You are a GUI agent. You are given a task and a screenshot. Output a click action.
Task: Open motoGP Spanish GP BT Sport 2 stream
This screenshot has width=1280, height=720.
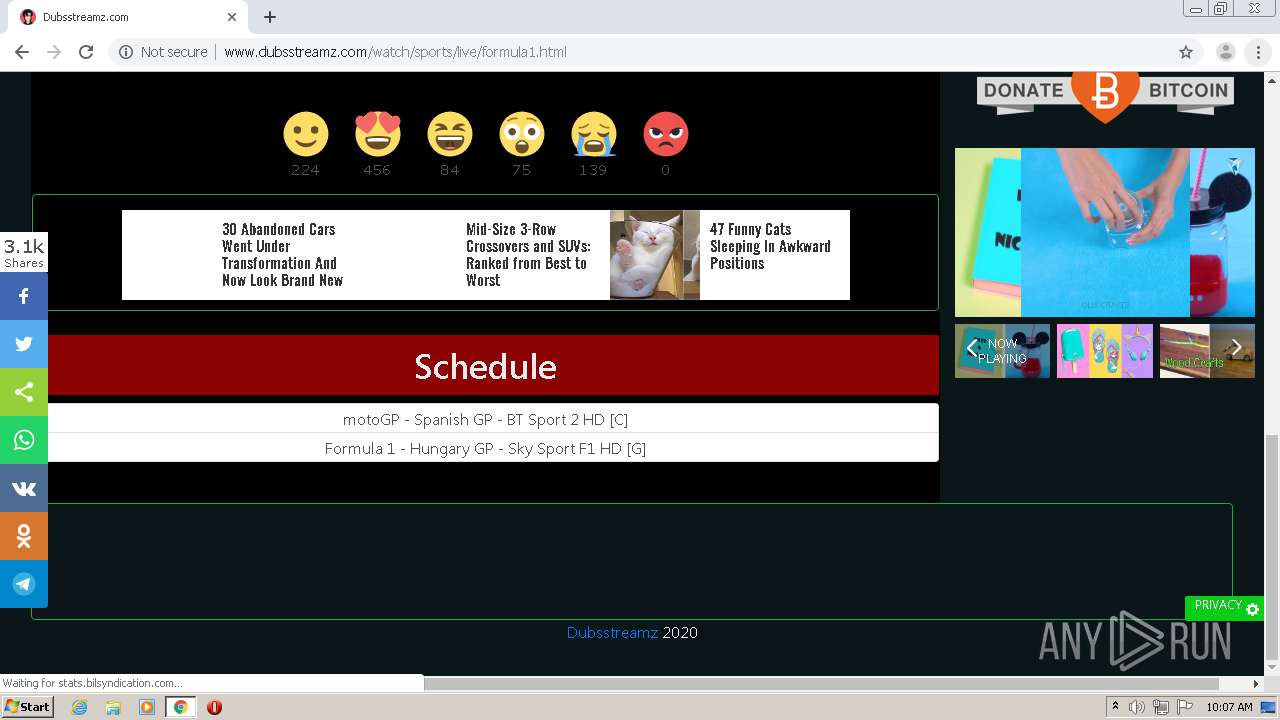point(485,419)
